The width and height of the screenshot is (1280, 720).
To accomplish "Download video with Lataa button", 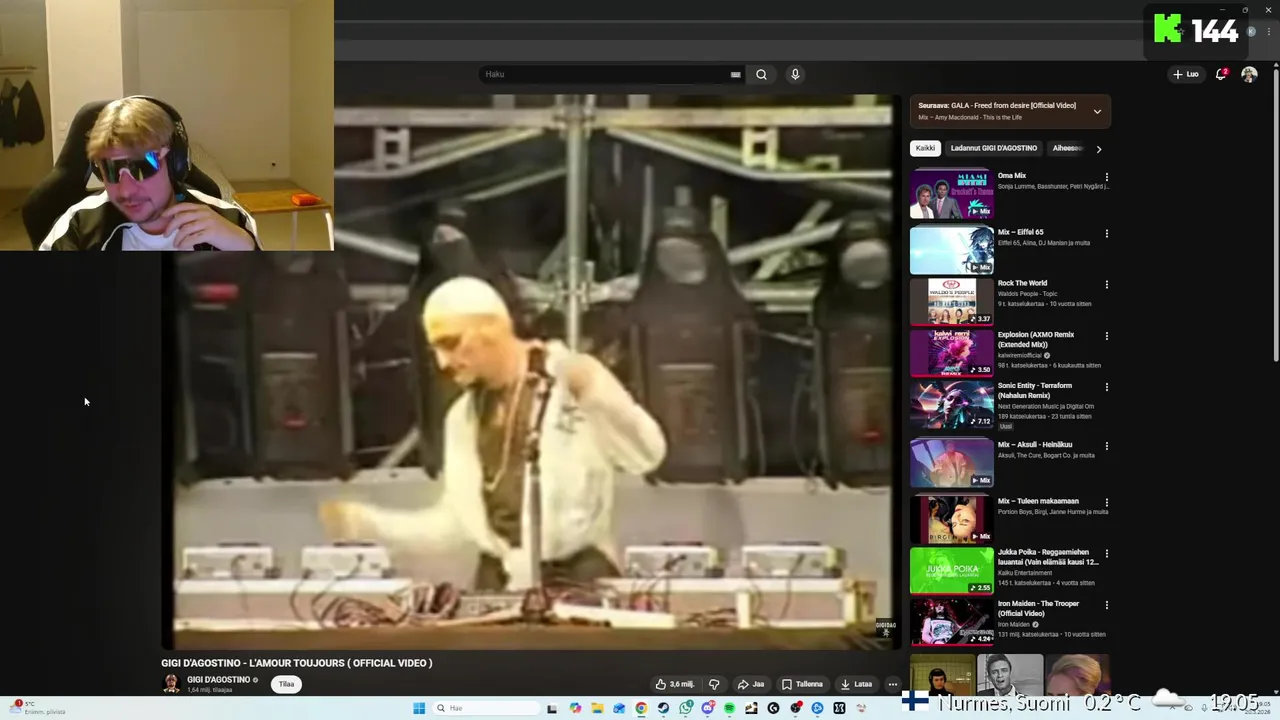I will (857, 684).
